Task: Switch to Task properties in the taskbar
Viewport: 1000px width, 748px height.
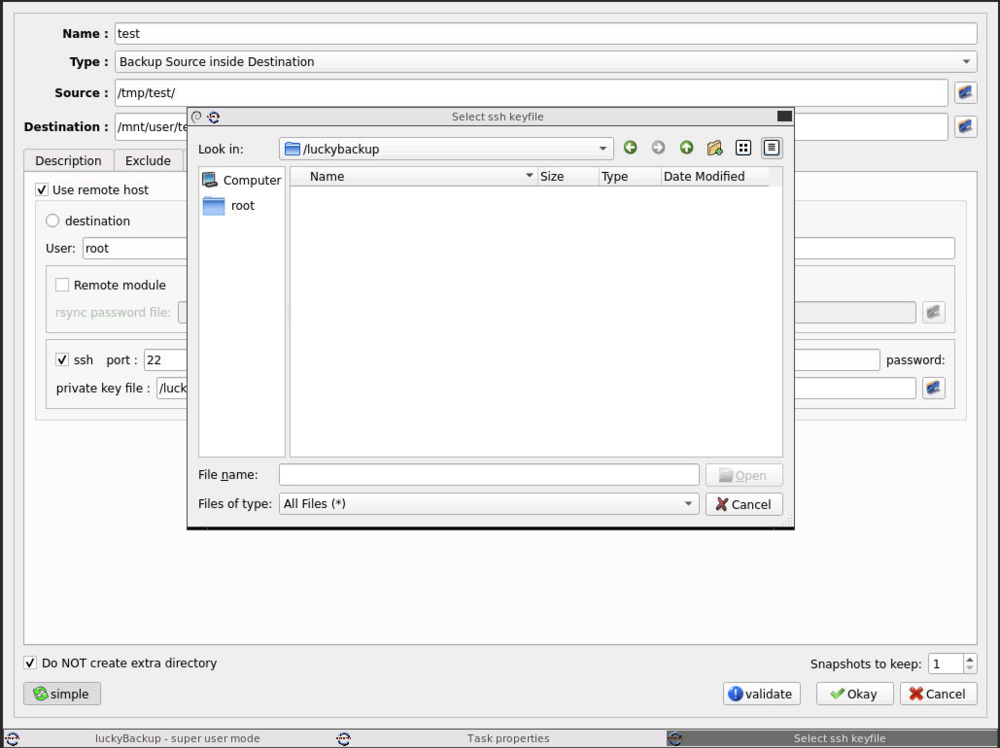Action: [x=508, y=738]
